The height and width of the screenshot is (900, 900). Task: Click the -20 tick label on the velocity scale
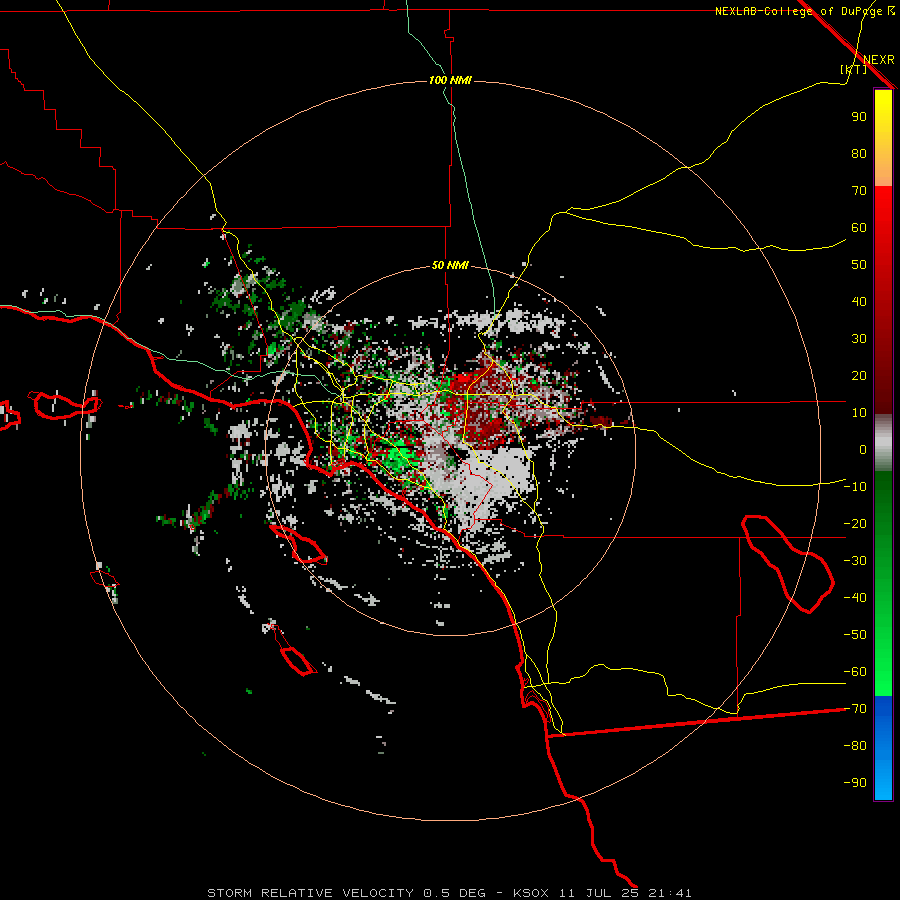(x=855, y=523)
